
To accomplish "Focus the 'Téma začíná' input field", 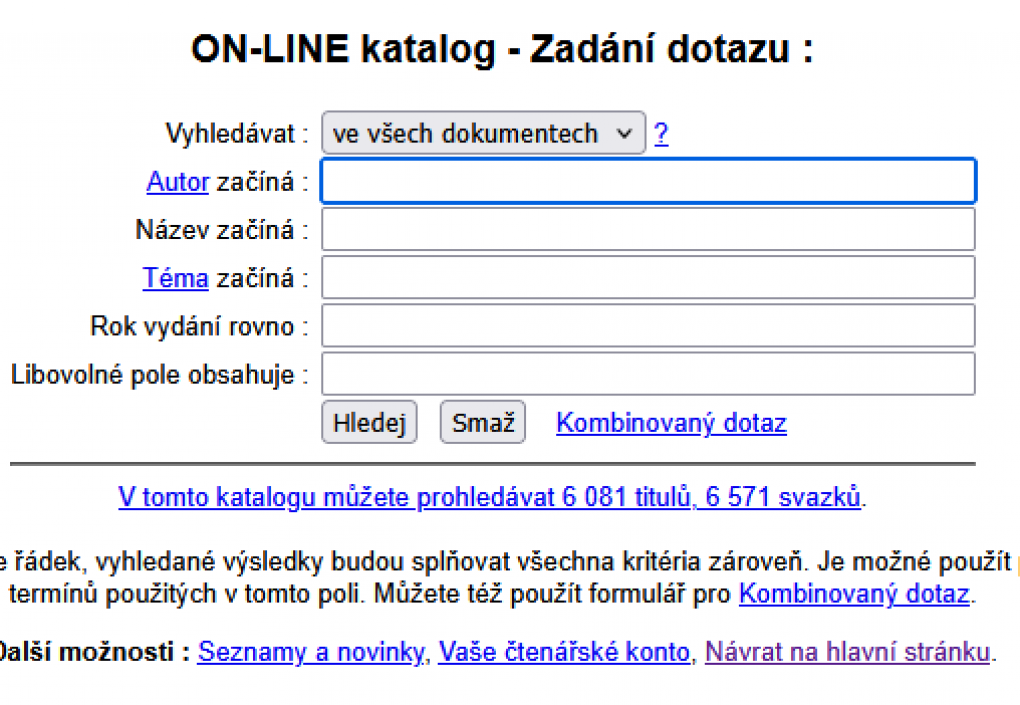I will coord(649,277).
